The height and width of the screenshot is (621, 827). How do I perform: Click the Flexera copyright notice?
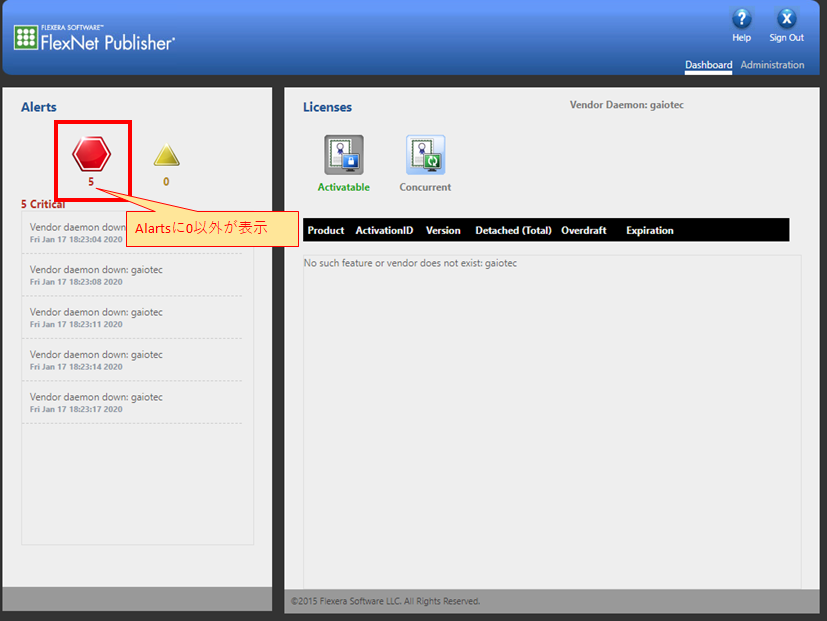click(386, 601)
